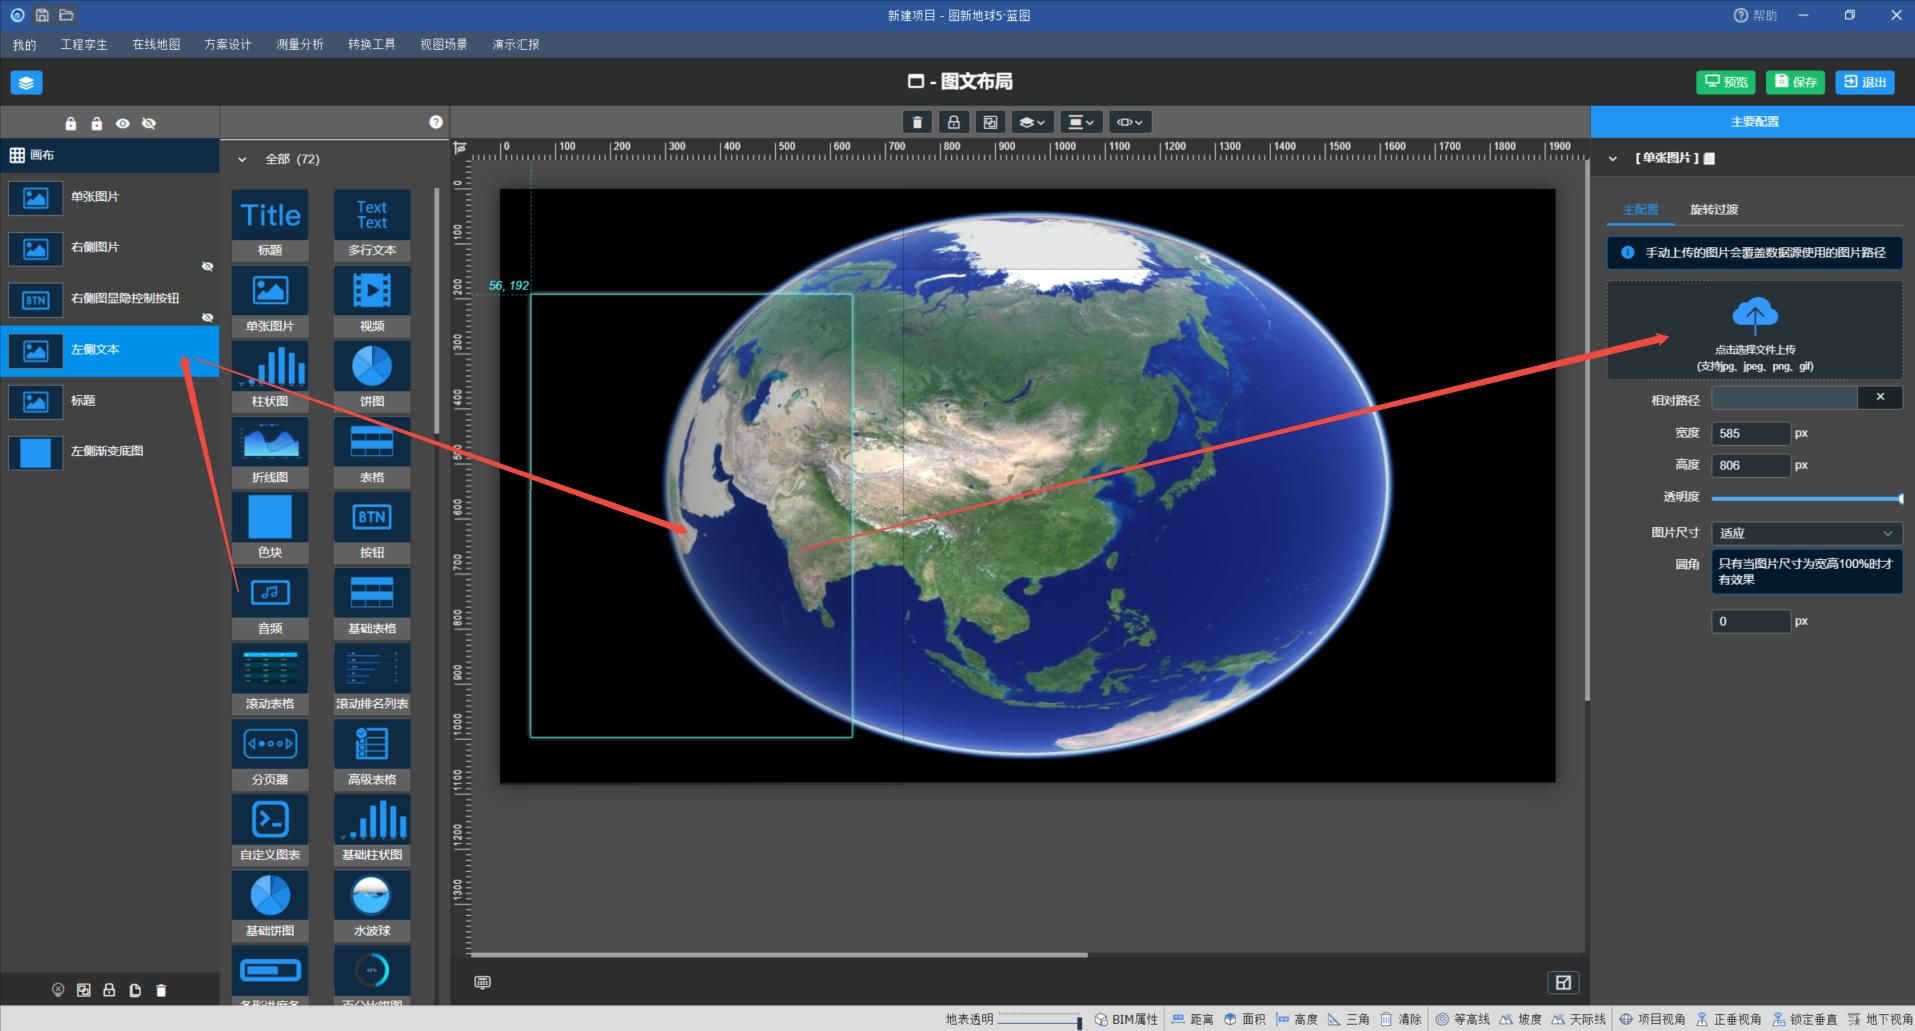Open the 测量分析 menu
1915x1031 pixels.
[x=300, y=44]
